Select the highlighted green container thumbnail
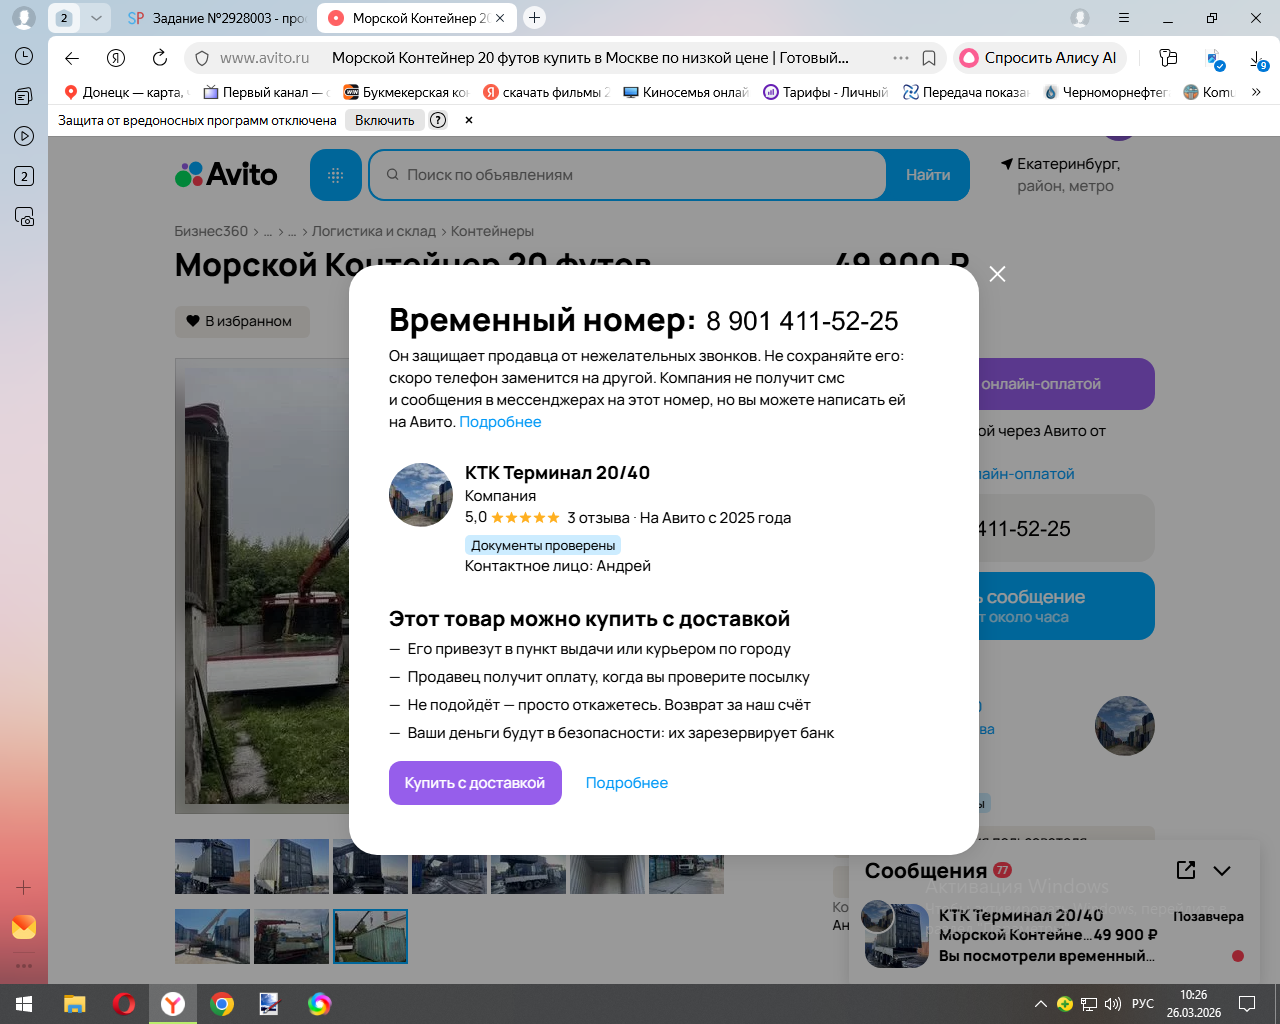 coord(370,936)
